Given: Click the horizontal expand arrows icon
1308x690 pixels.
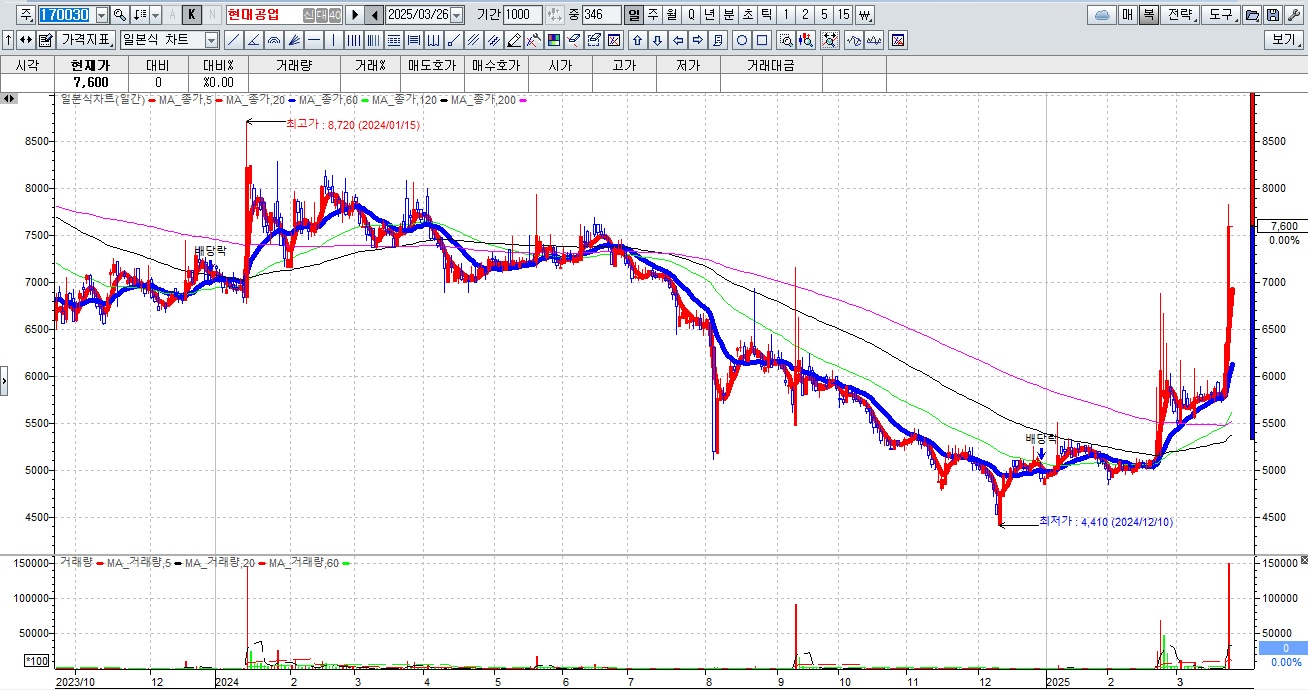Looking at the screenshot, I should [x=25, y=40].
